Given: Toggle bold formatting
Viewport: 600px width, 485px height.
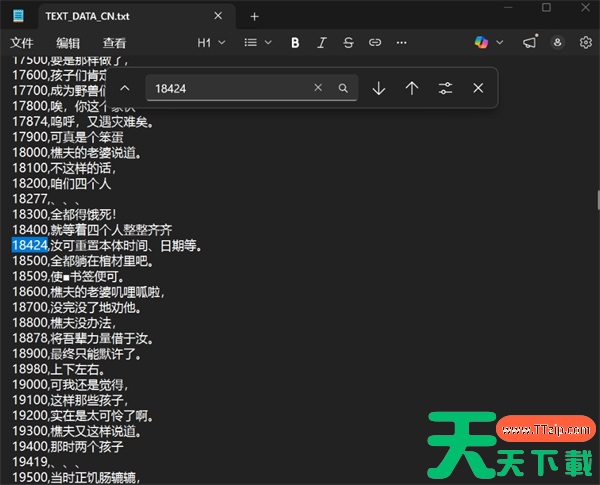Looking at the screenshot, I should coord(295,42).
